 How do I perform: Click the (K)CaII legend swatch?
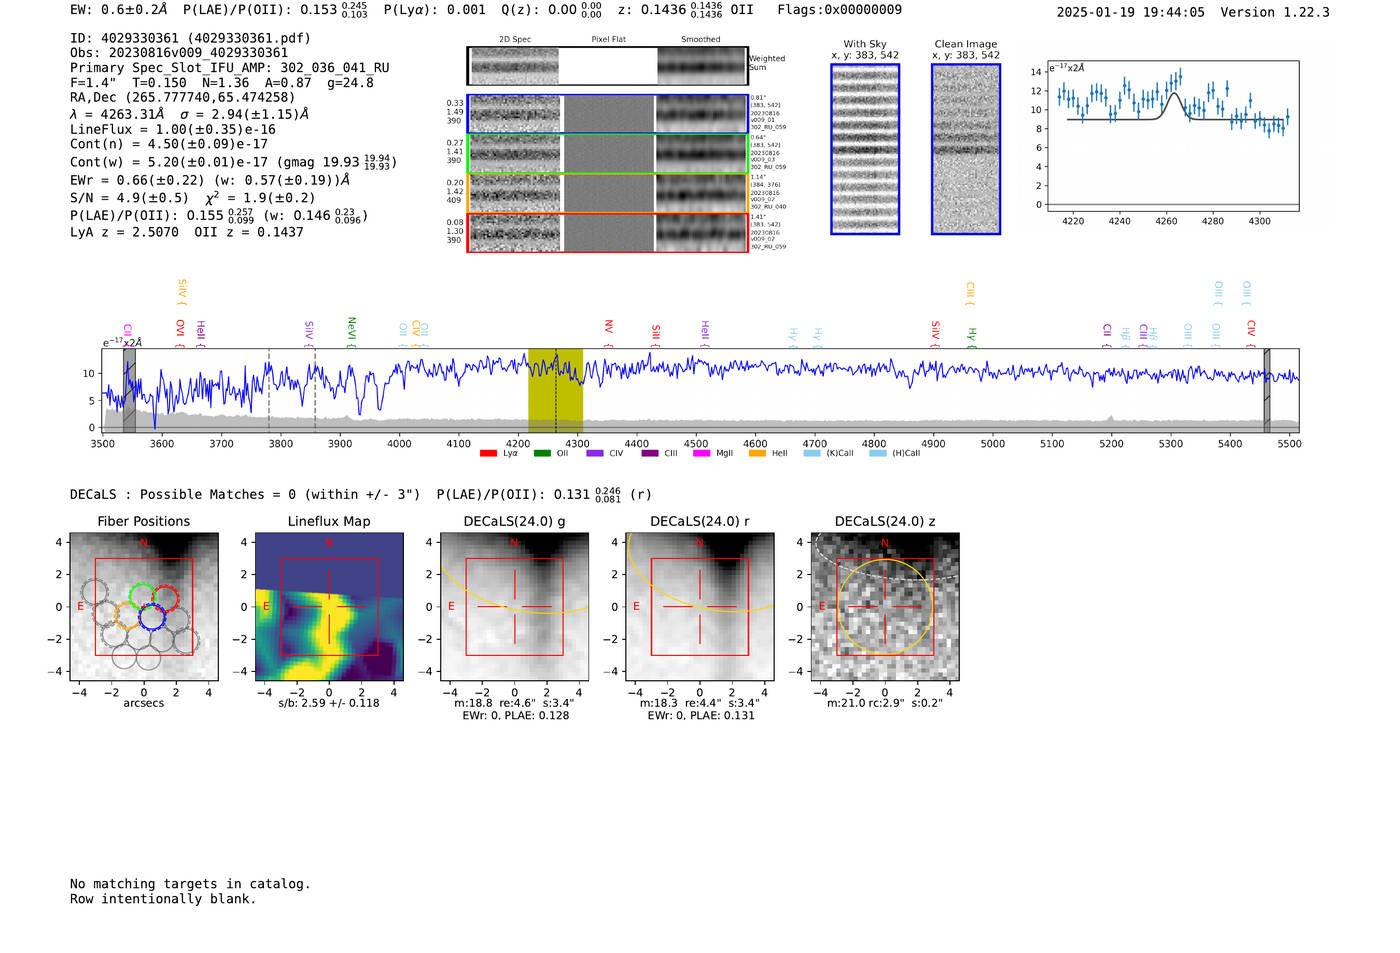click(x=812, y=454)
